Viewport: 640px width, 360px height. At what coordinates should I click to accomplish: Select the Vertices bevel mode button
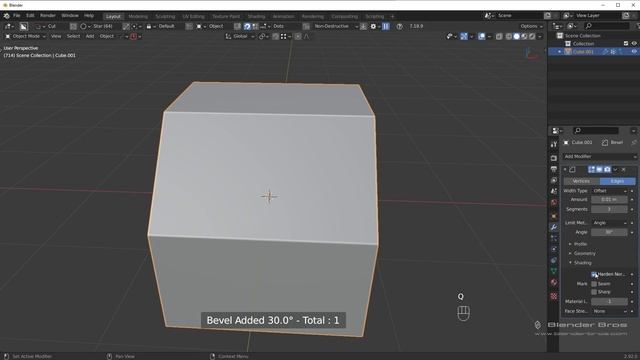581,181
